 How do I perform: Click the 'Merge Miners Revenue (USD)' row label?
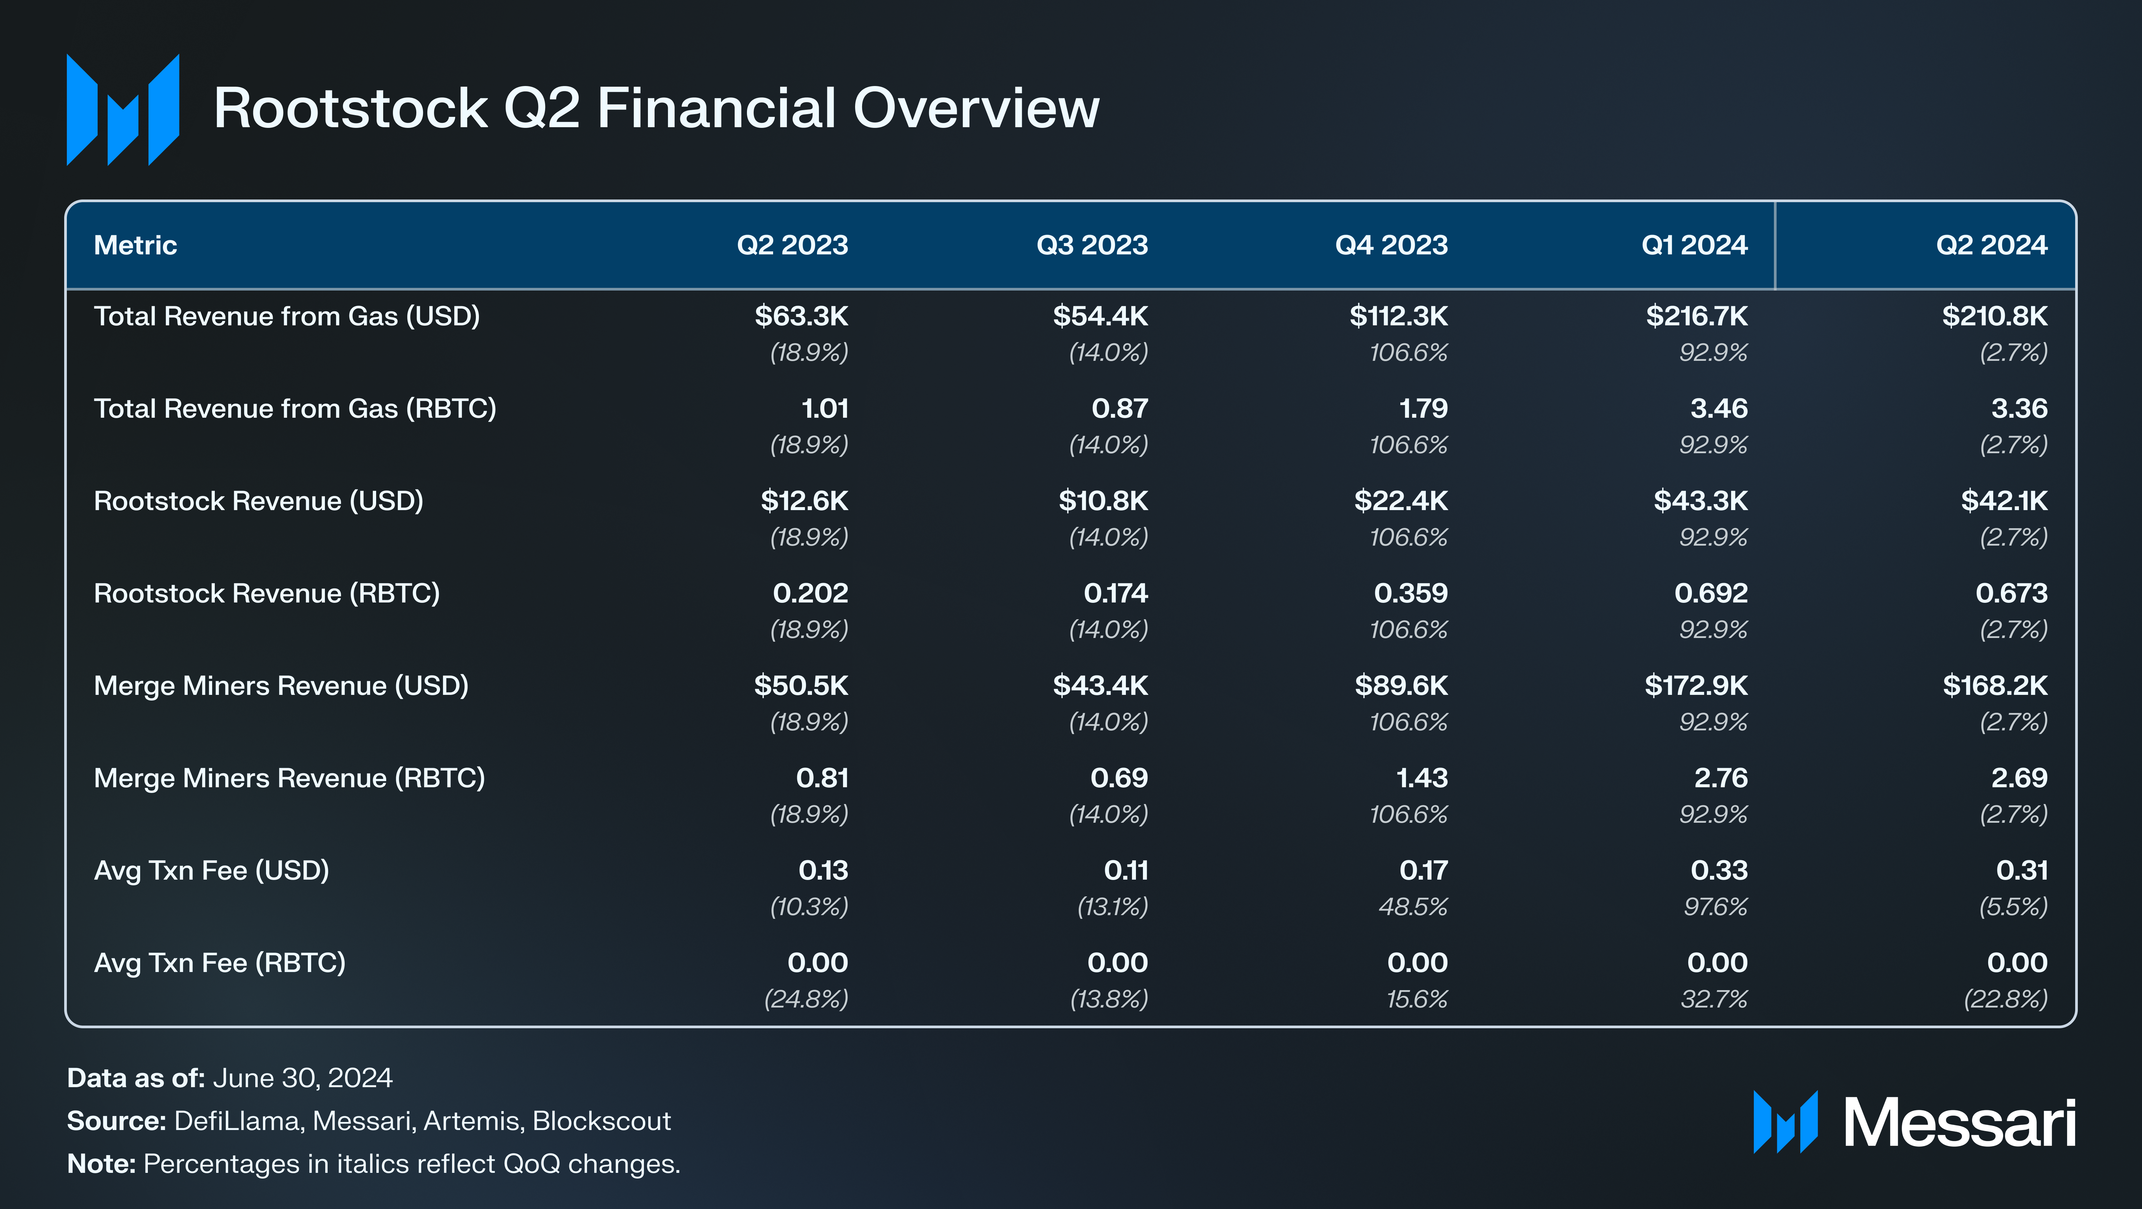click(x=281, y=686)
